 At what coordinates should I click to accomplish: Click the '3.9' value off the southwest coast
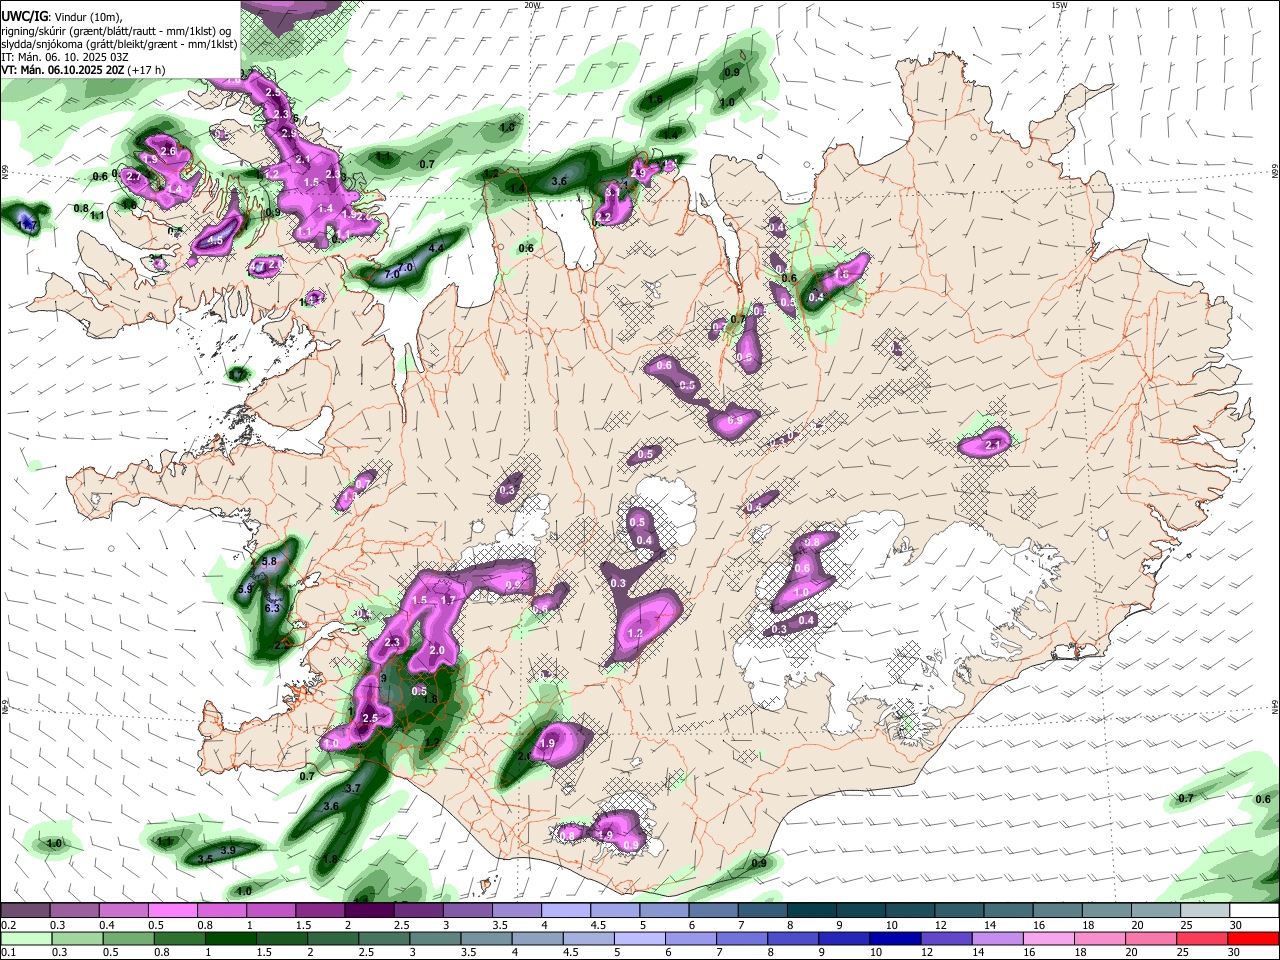pos(228,851)
